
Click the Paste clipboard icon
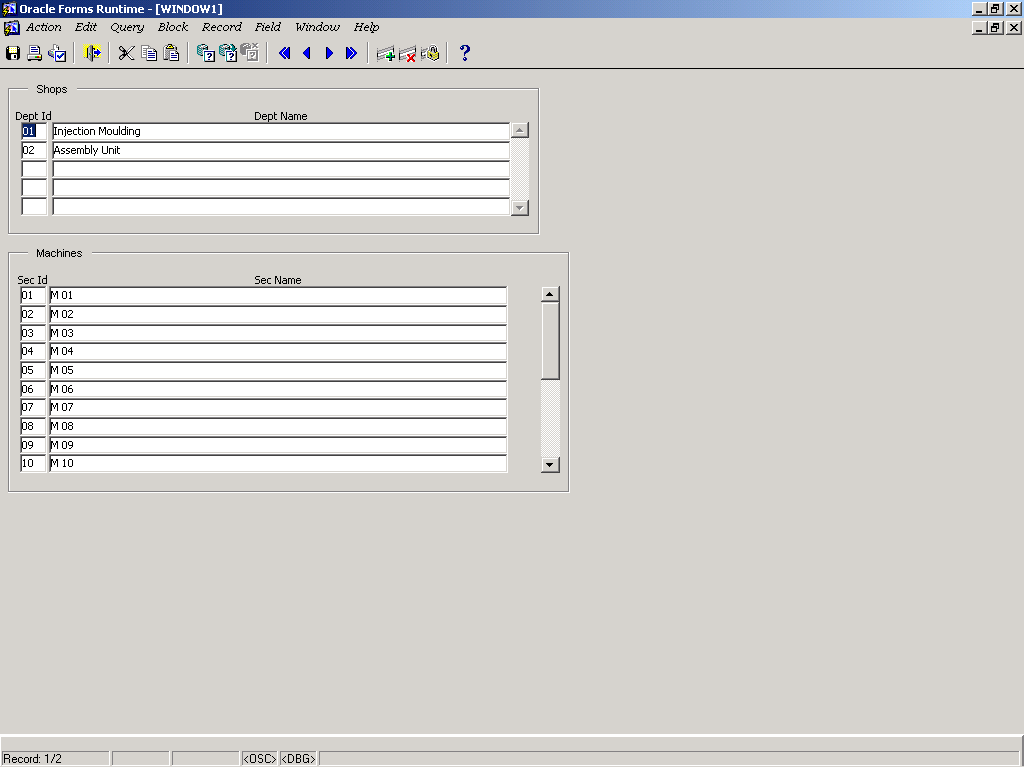coord(171,53)
